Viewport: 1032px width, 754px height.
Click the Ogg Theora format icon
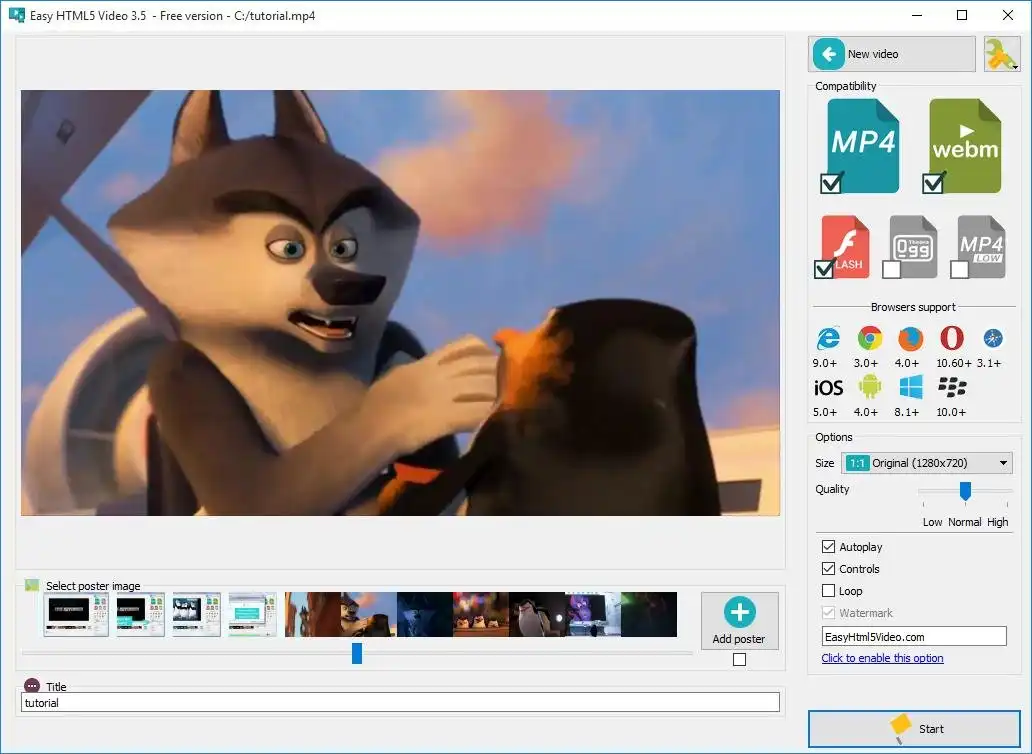[914, 246]
